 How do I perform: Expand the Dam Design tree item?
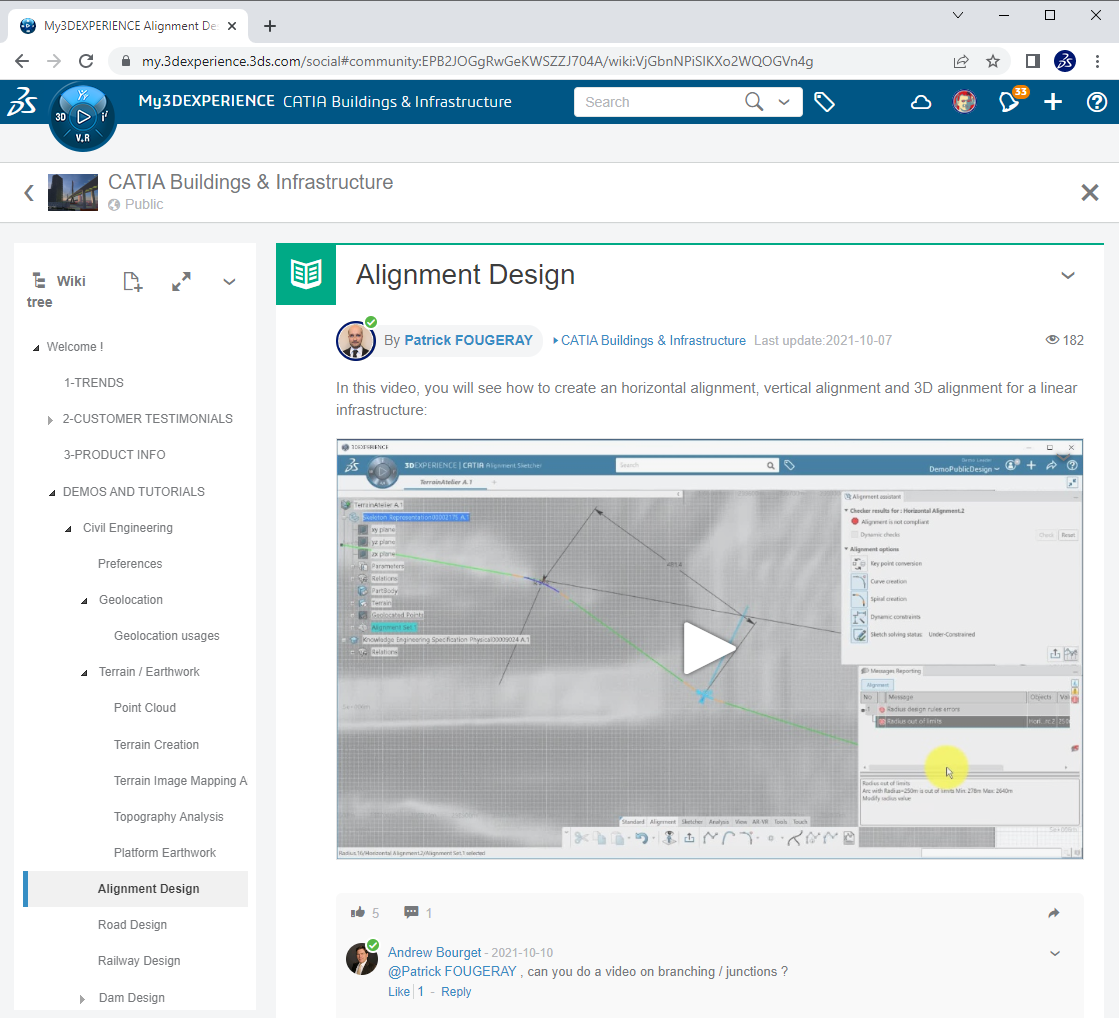click(83, 997)
